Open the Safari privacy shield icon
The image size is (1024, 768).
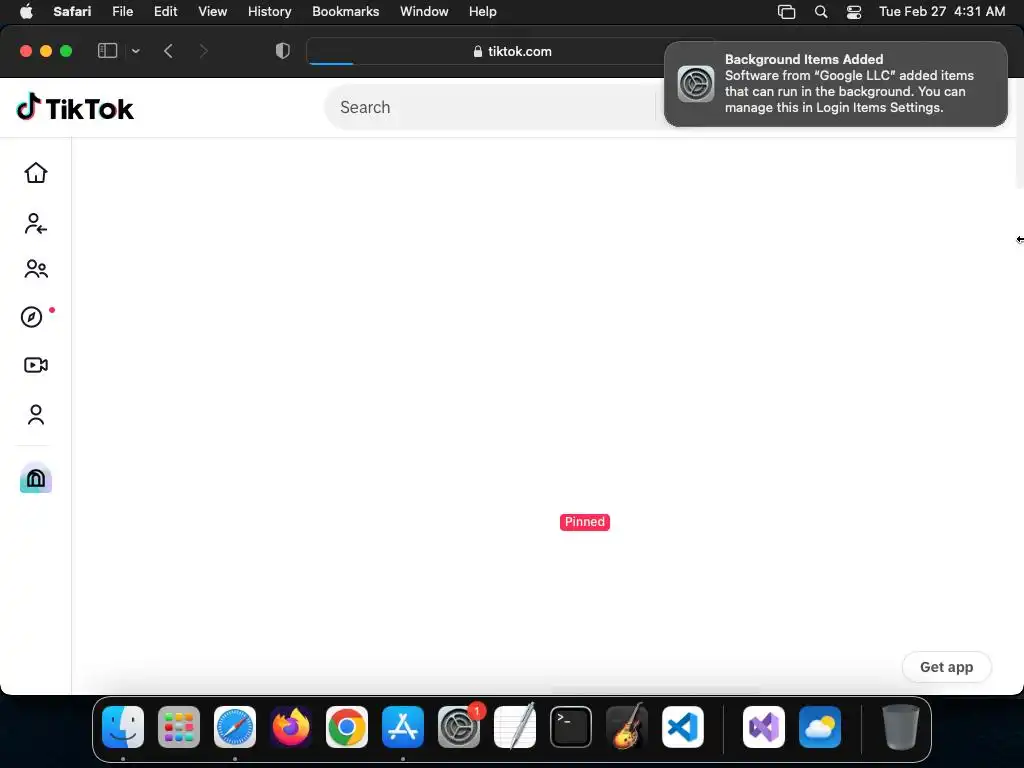click(282, 51)
